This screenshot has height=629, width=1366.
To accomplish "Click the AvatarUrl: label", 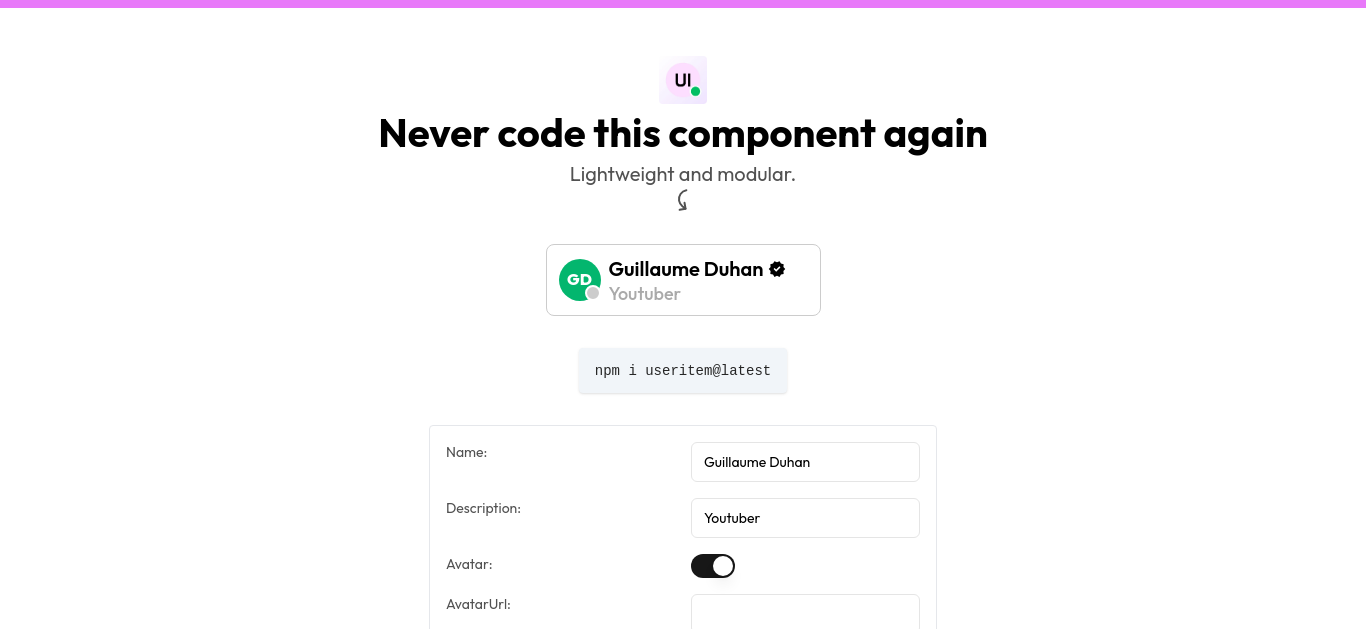I will pyautogui.click(x=478, y=604).
